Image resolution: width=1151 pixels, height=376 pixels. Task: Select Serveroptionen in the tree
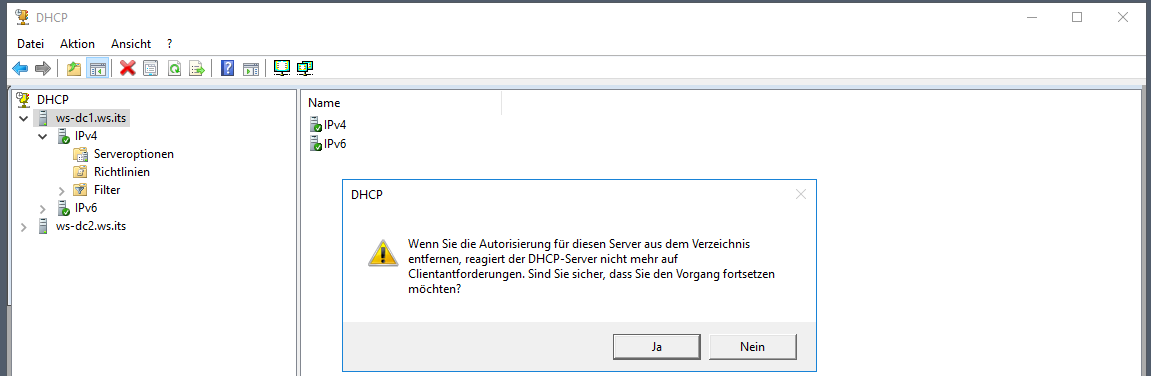[x=134, y=154]
